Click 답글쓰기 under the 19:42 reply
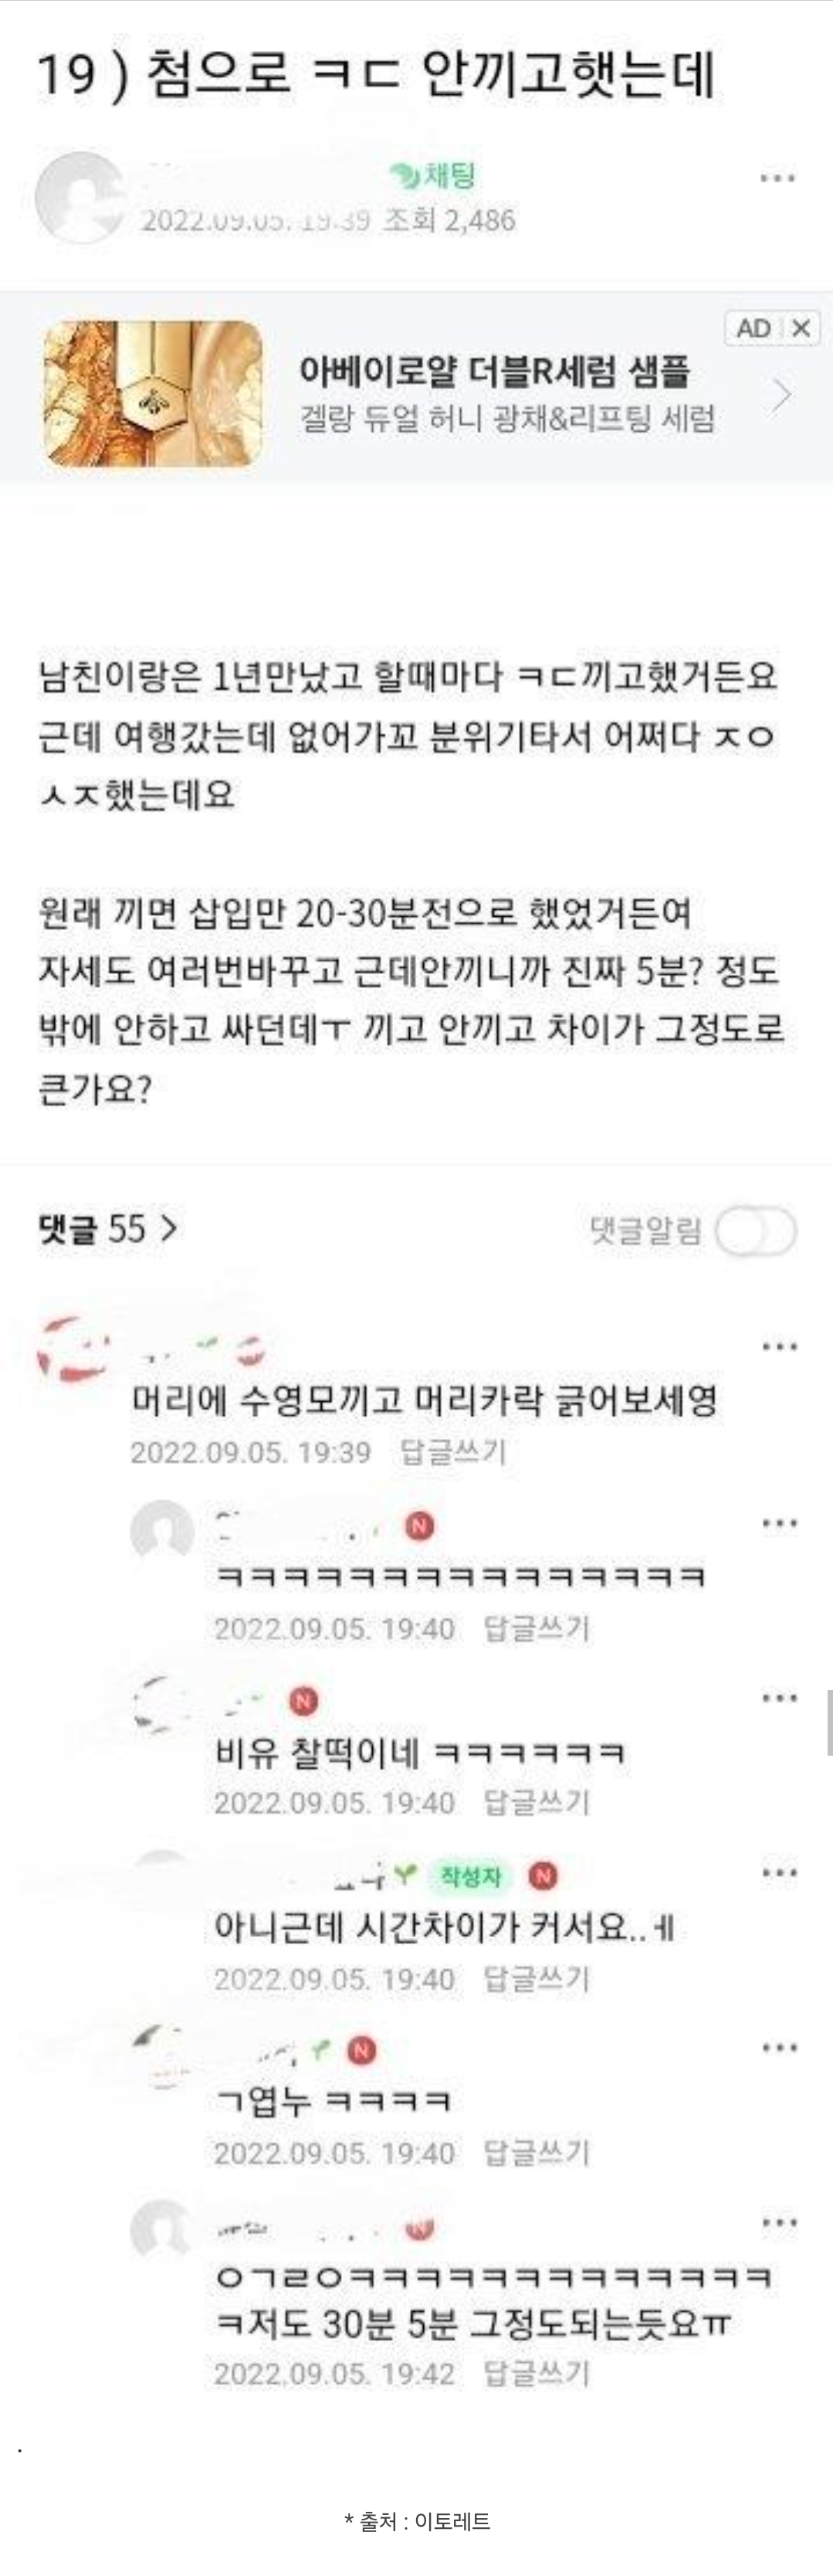Screen dimensions: 833x2576 tap(536, 2373)
